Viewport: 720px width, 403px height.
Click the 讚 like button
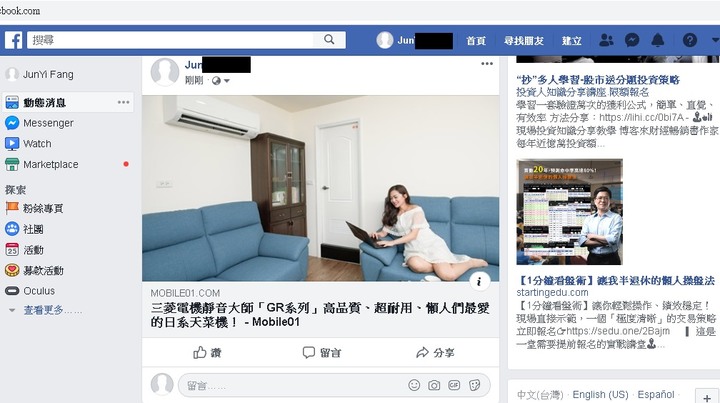point(207,353)
